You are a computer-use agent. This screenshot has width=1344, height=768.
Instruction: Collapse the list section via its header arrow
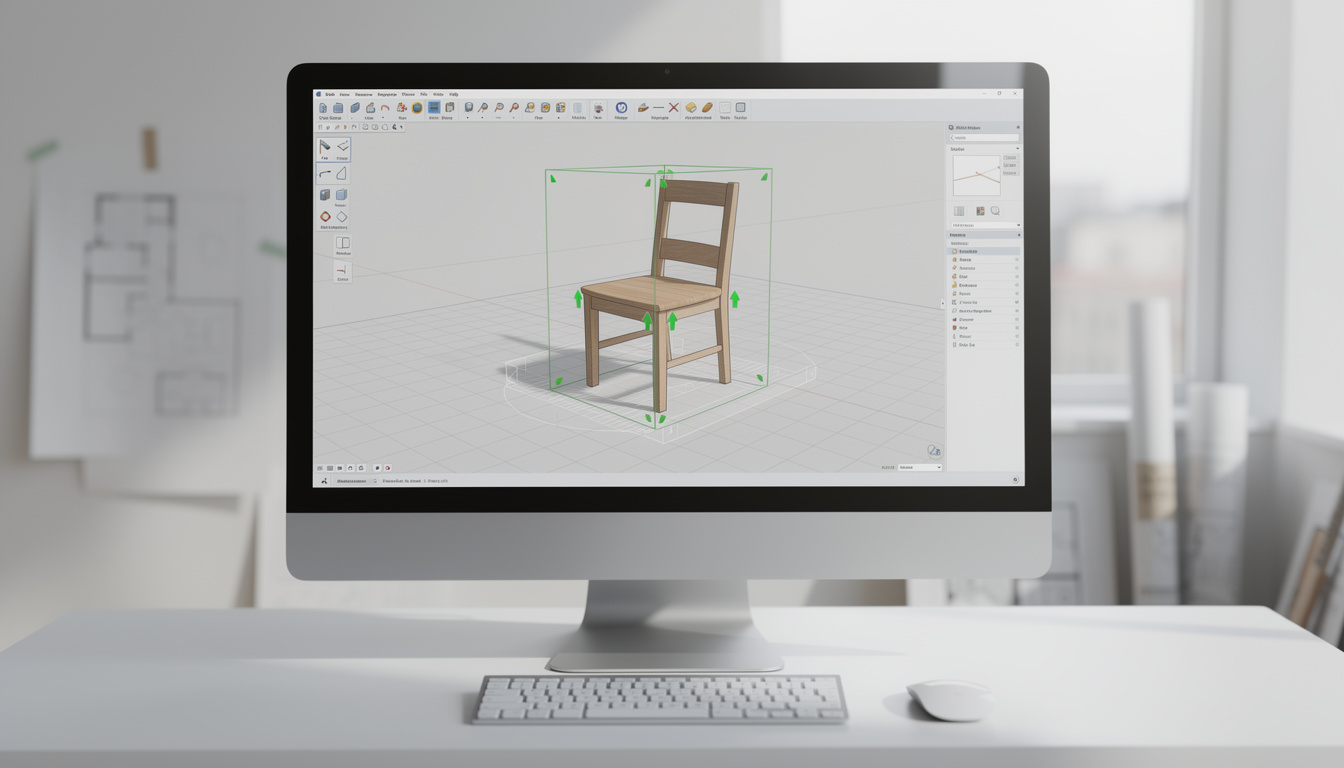click(1019, 235)
